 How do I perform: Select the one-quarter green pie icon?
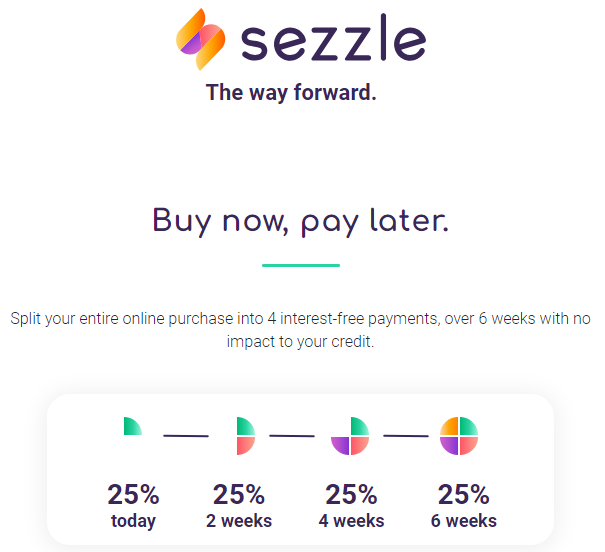tap(133, 426)
